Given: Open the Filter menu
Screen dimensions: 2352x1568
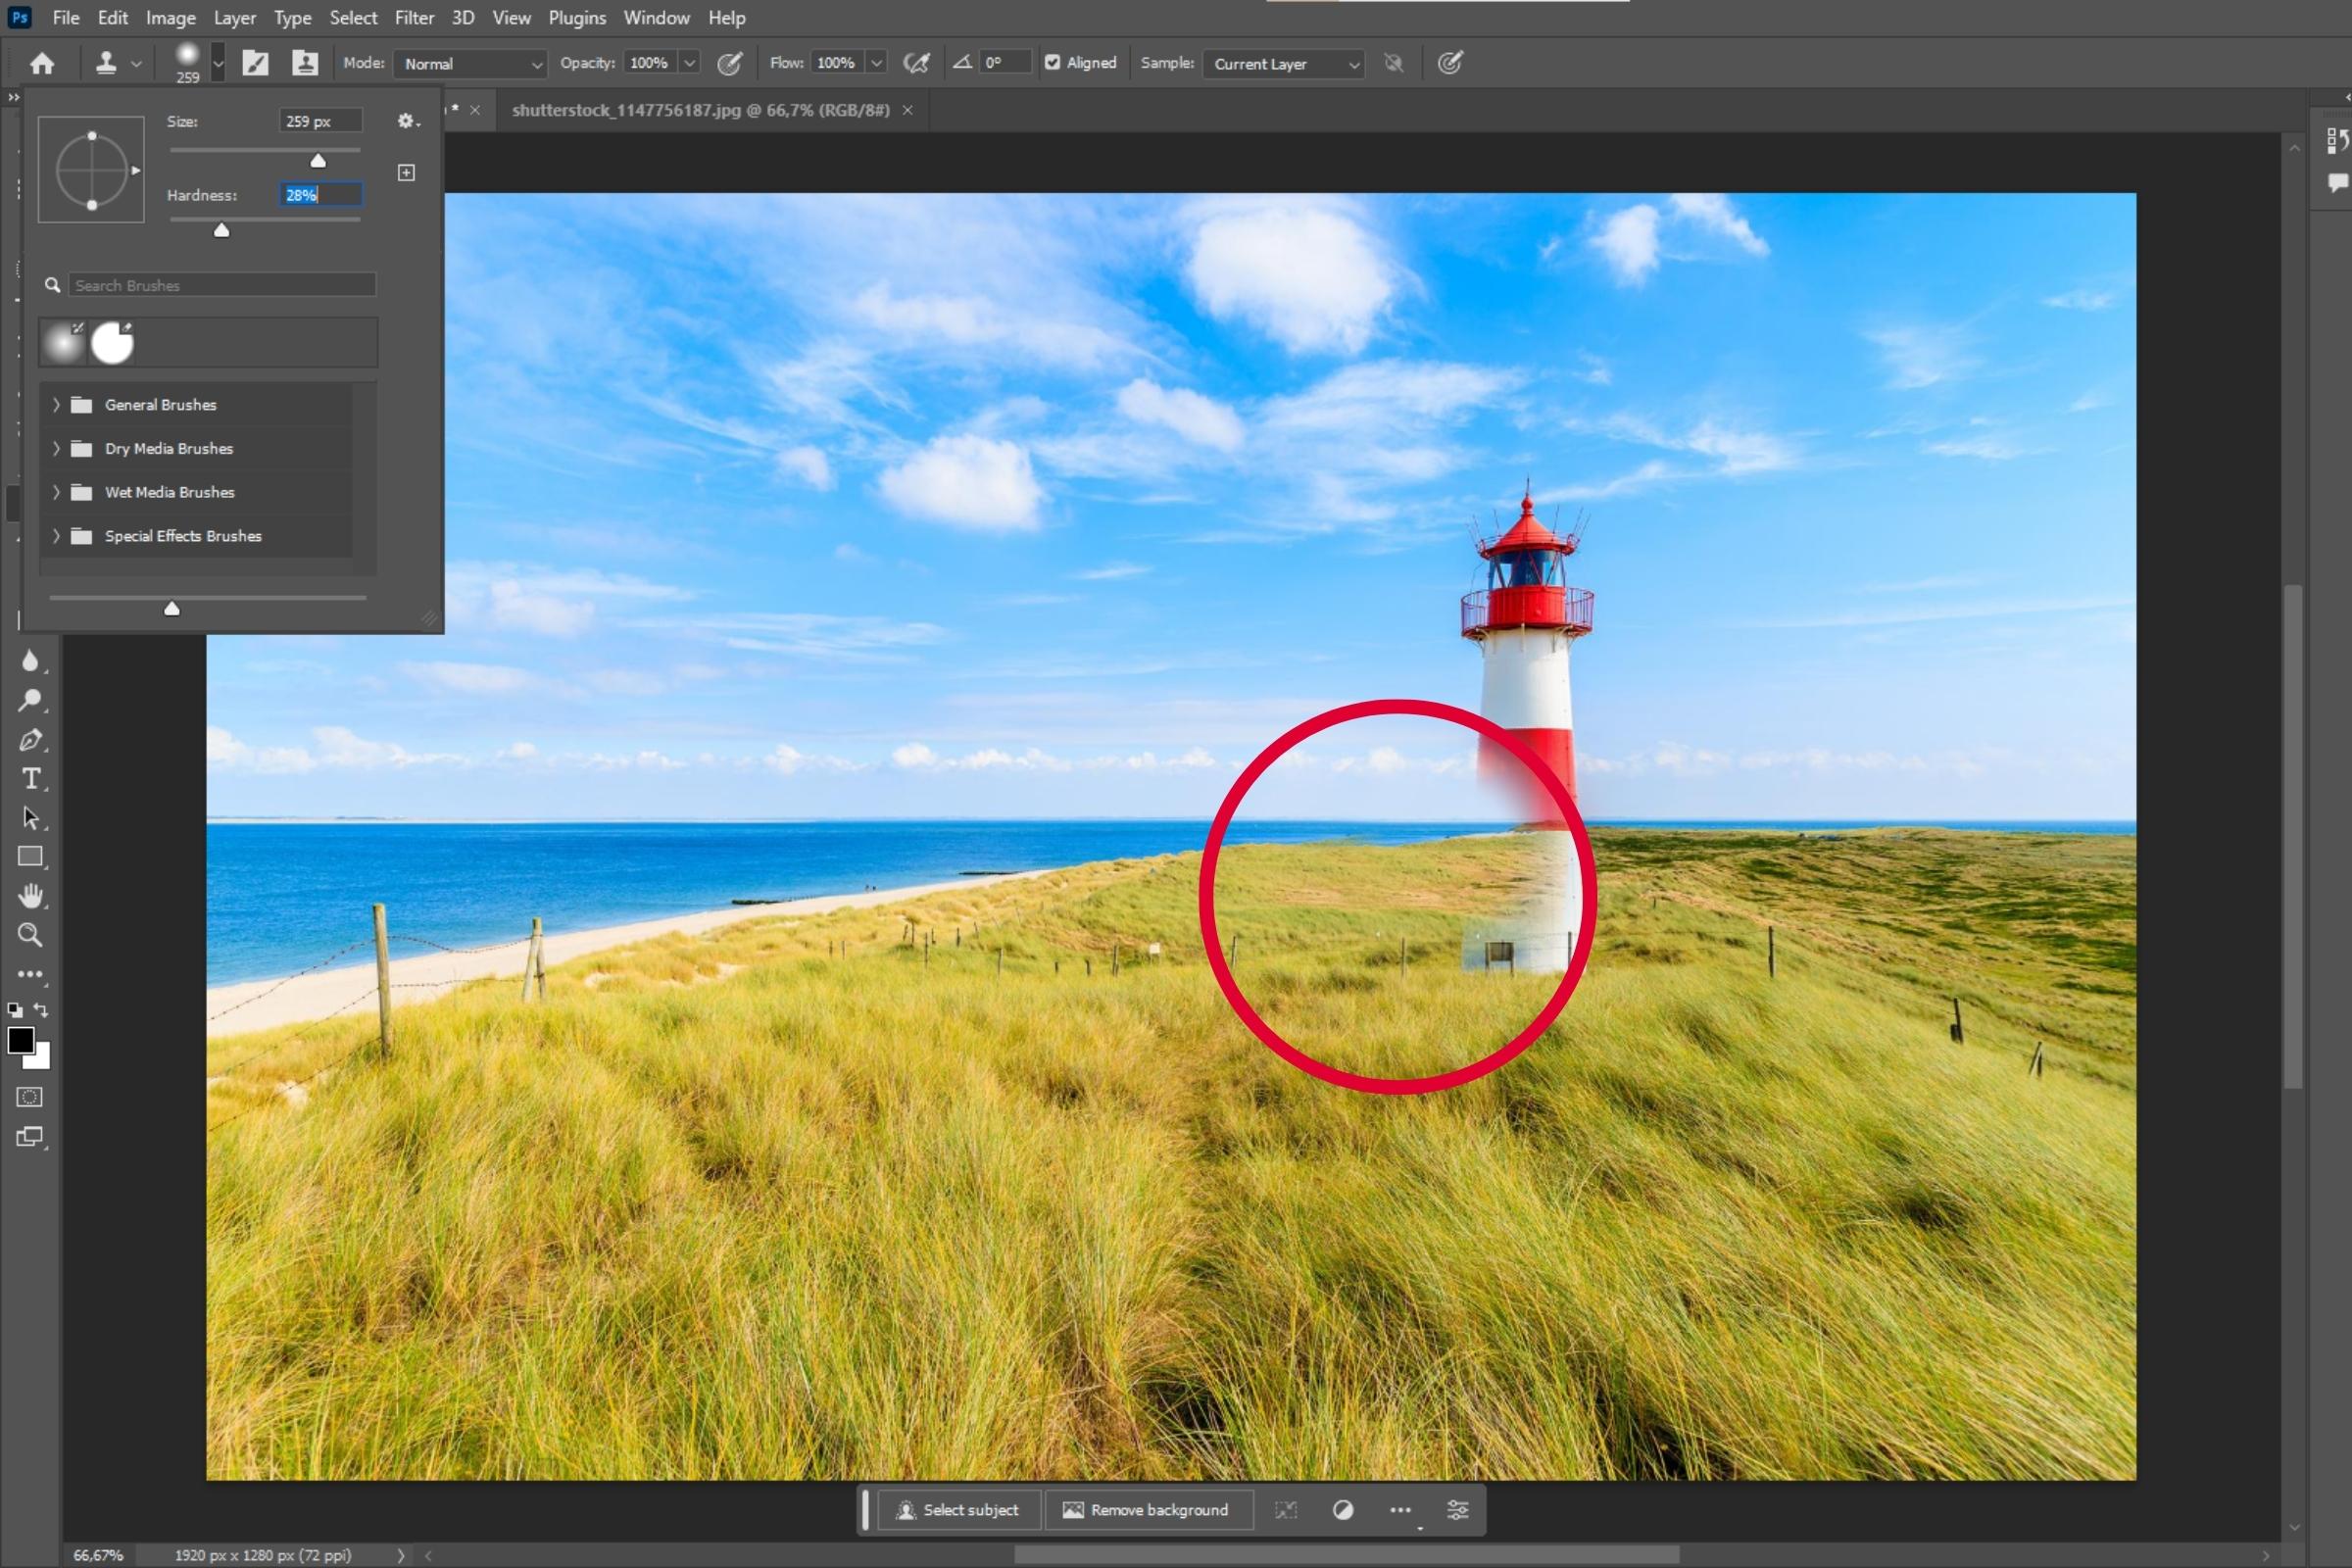Looking at the screenshot, I should click(x=414, y=18).
